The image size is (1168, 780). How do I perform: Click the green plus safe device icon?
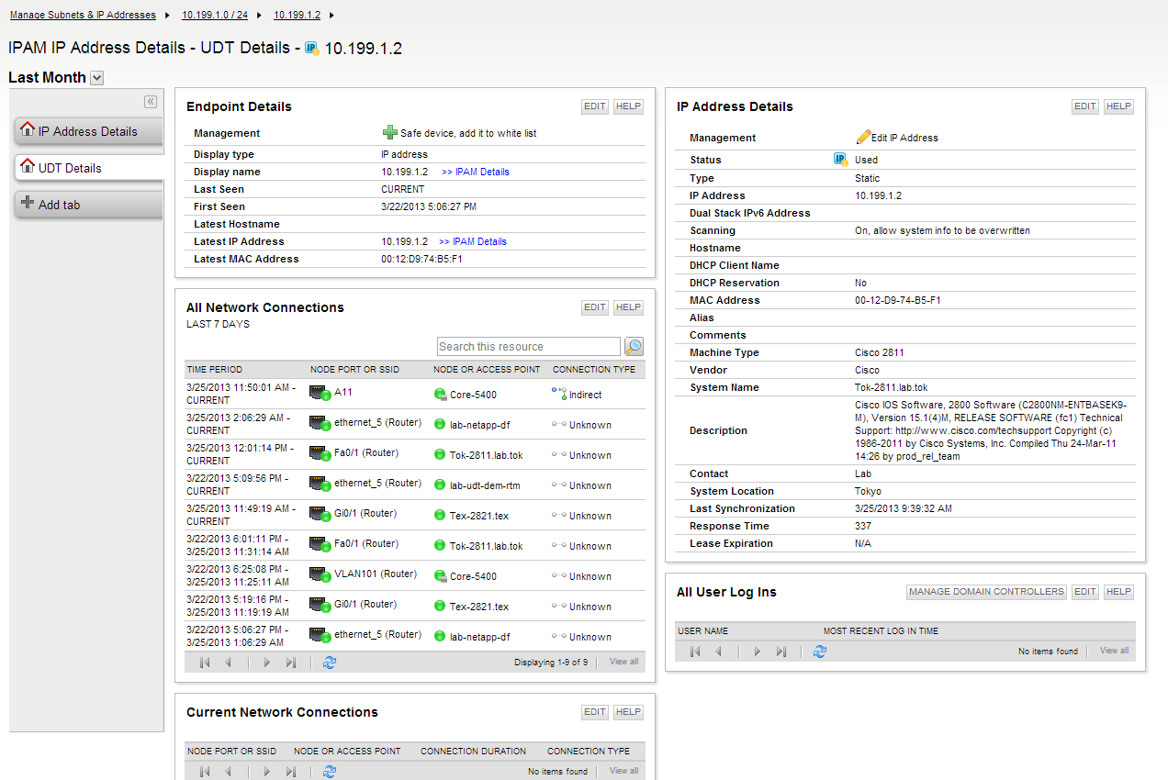click(x=390, y=133)
